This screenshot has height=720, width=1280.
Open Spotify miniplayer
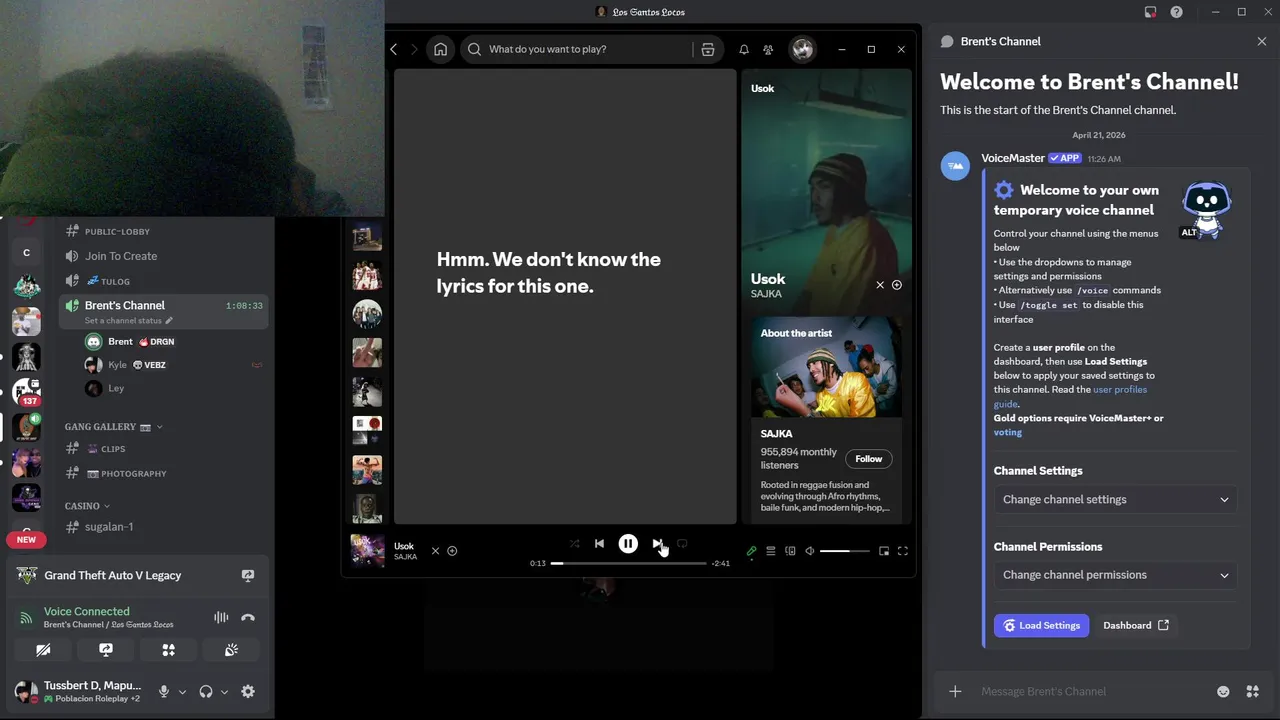[x=884, y=551]
